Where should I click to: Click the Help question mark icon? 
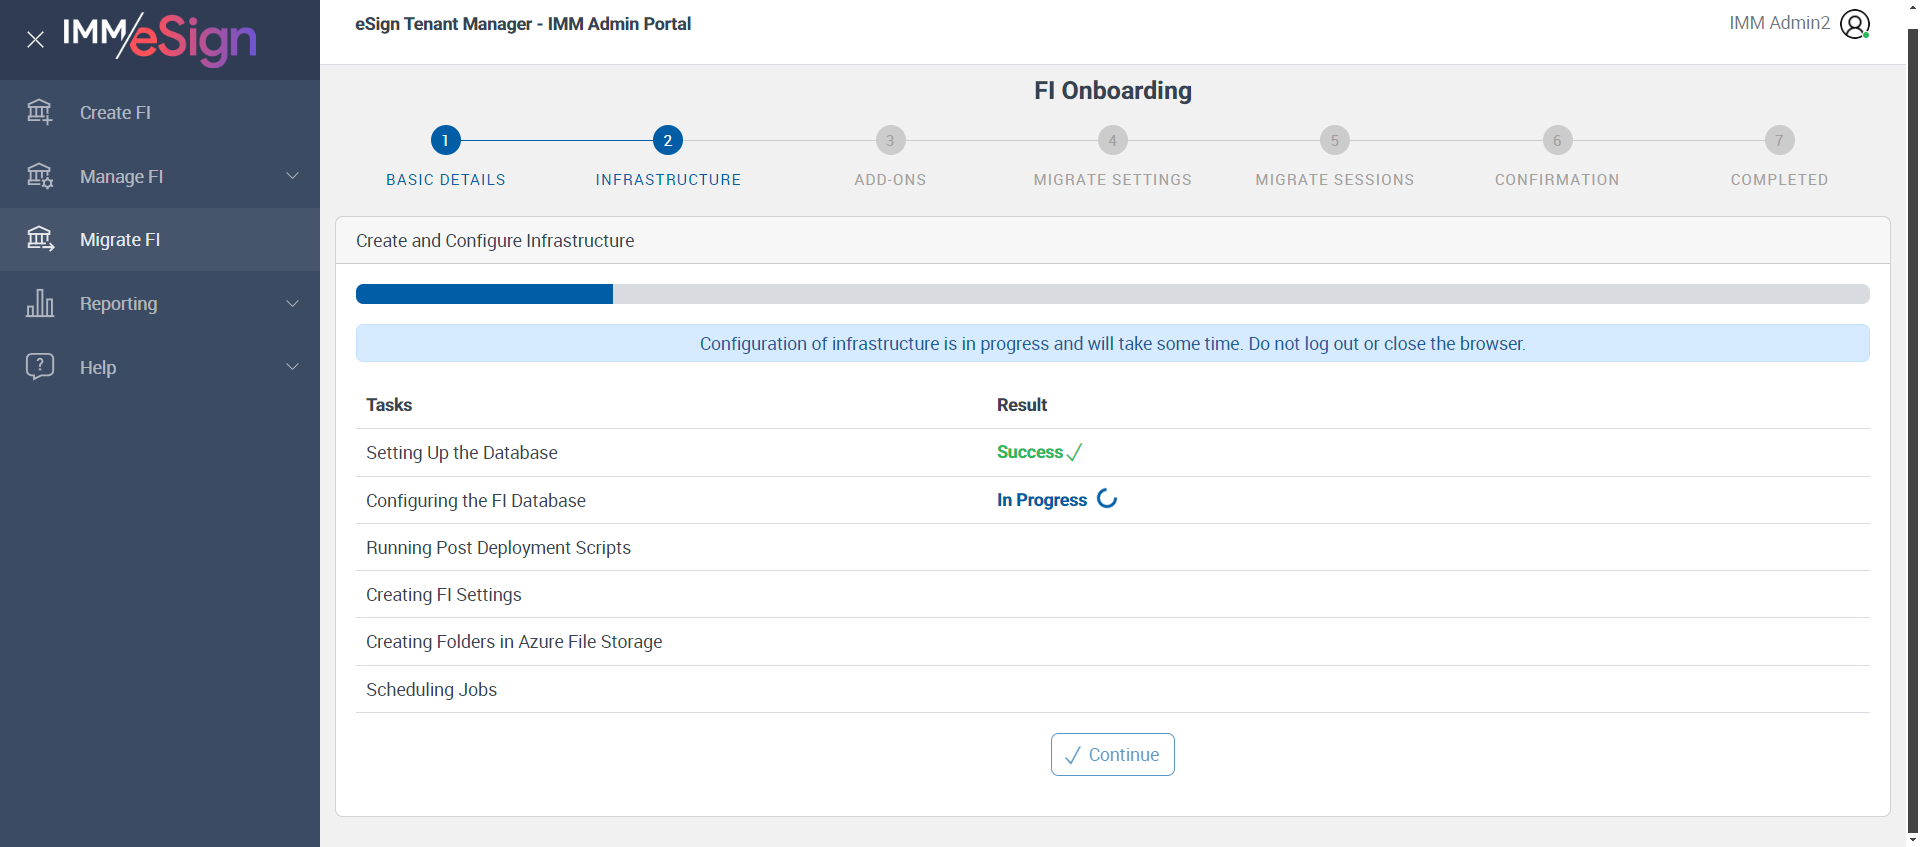[40, 366]
